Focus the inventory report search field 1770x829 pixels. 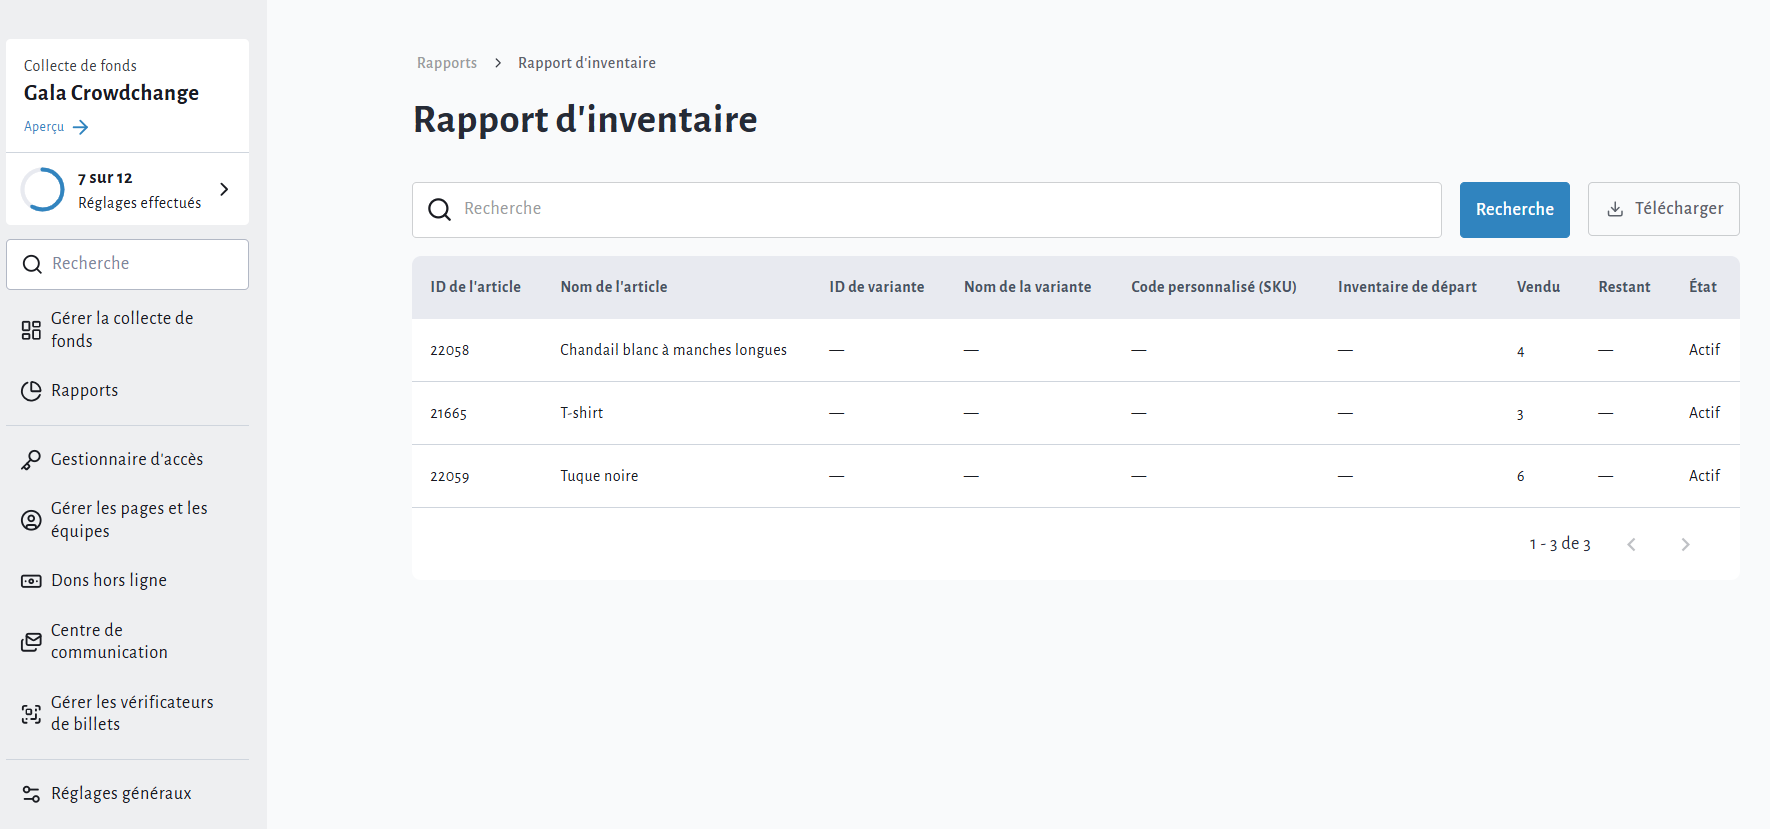927,210
